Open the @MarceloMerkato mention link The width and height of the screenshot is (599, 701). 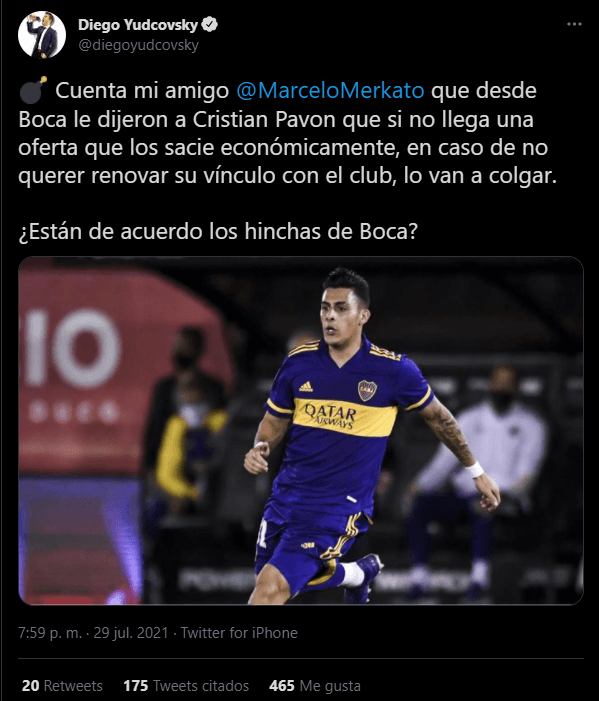pyautogui.click(x=330, y=90)
